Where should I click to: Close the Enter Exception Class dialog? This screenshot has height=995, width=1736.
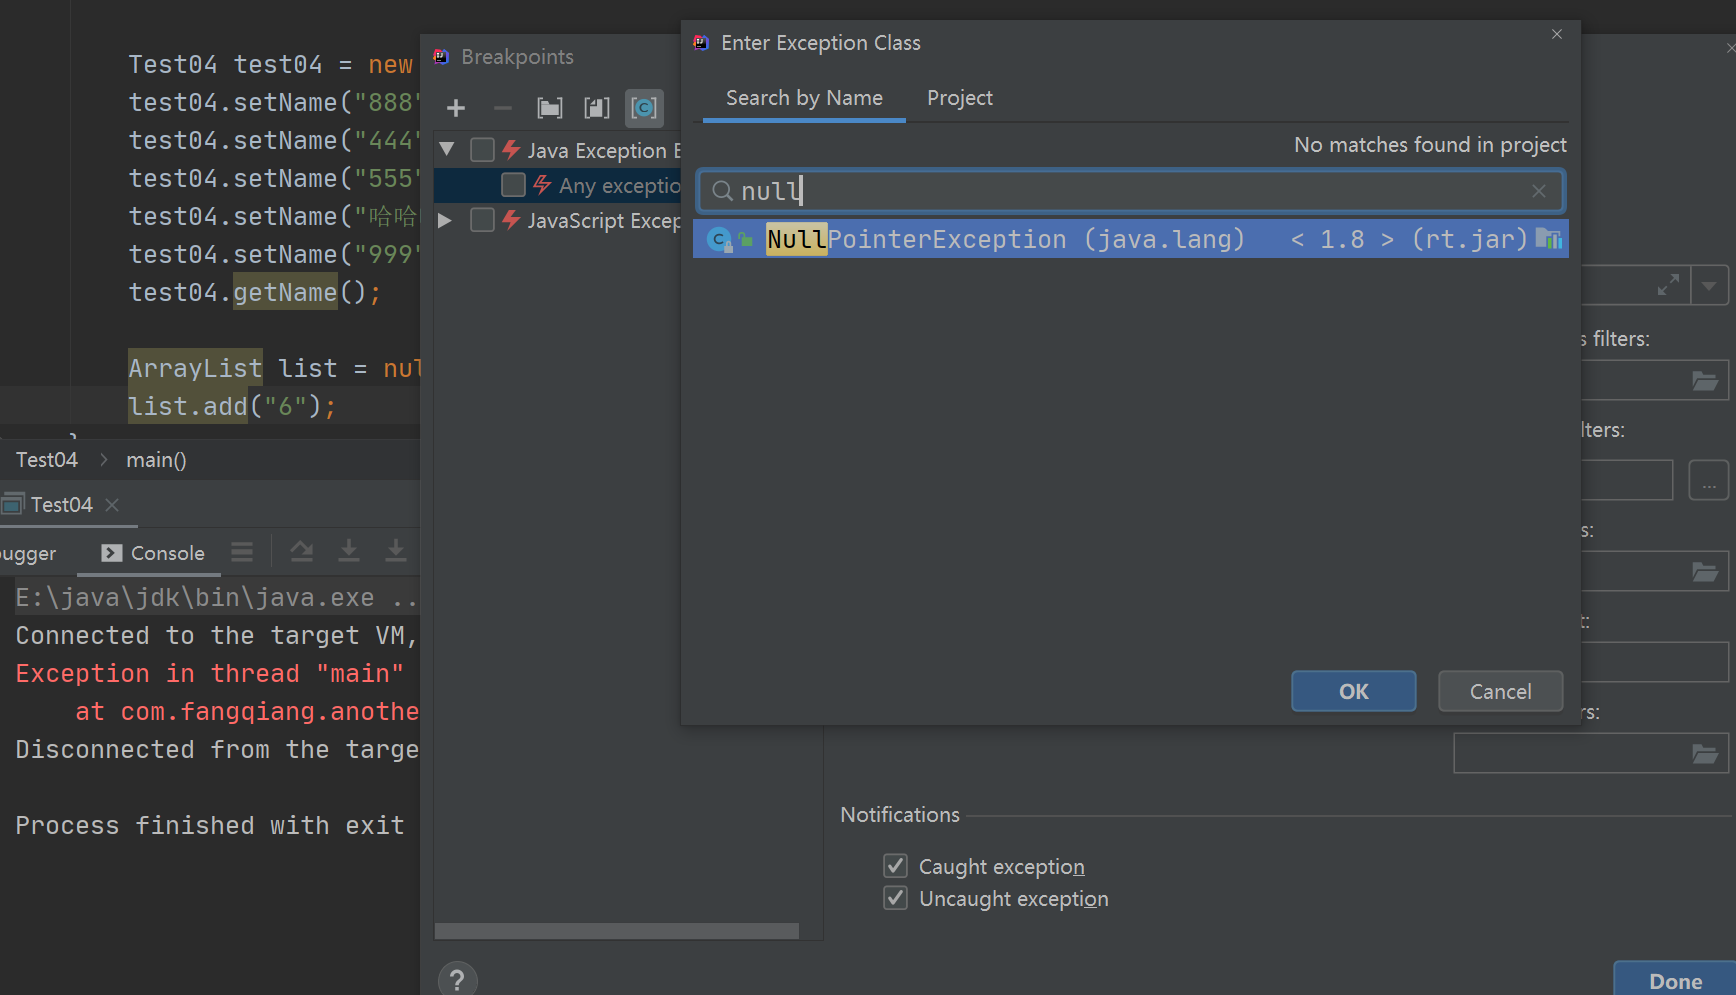[1557, 34]
